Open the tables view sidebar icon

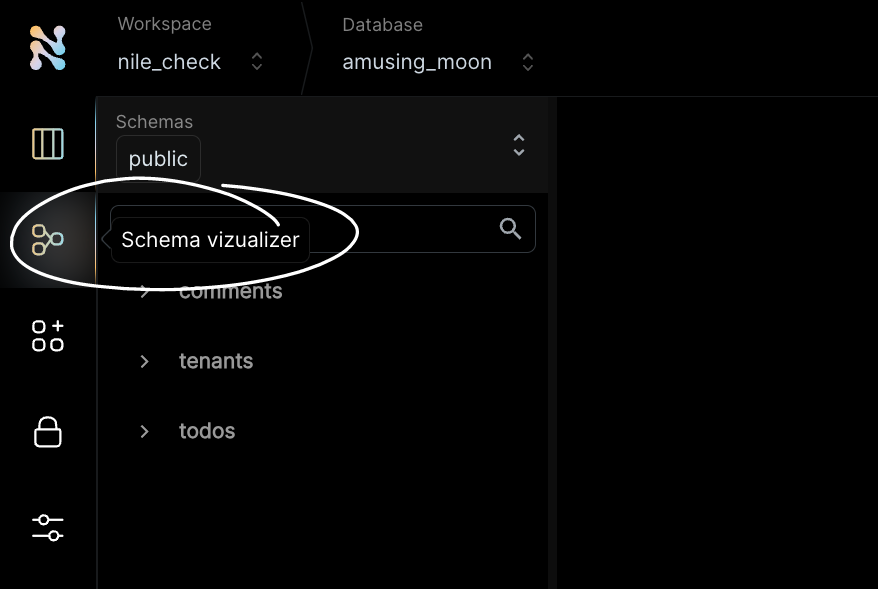tap(48, 144)
